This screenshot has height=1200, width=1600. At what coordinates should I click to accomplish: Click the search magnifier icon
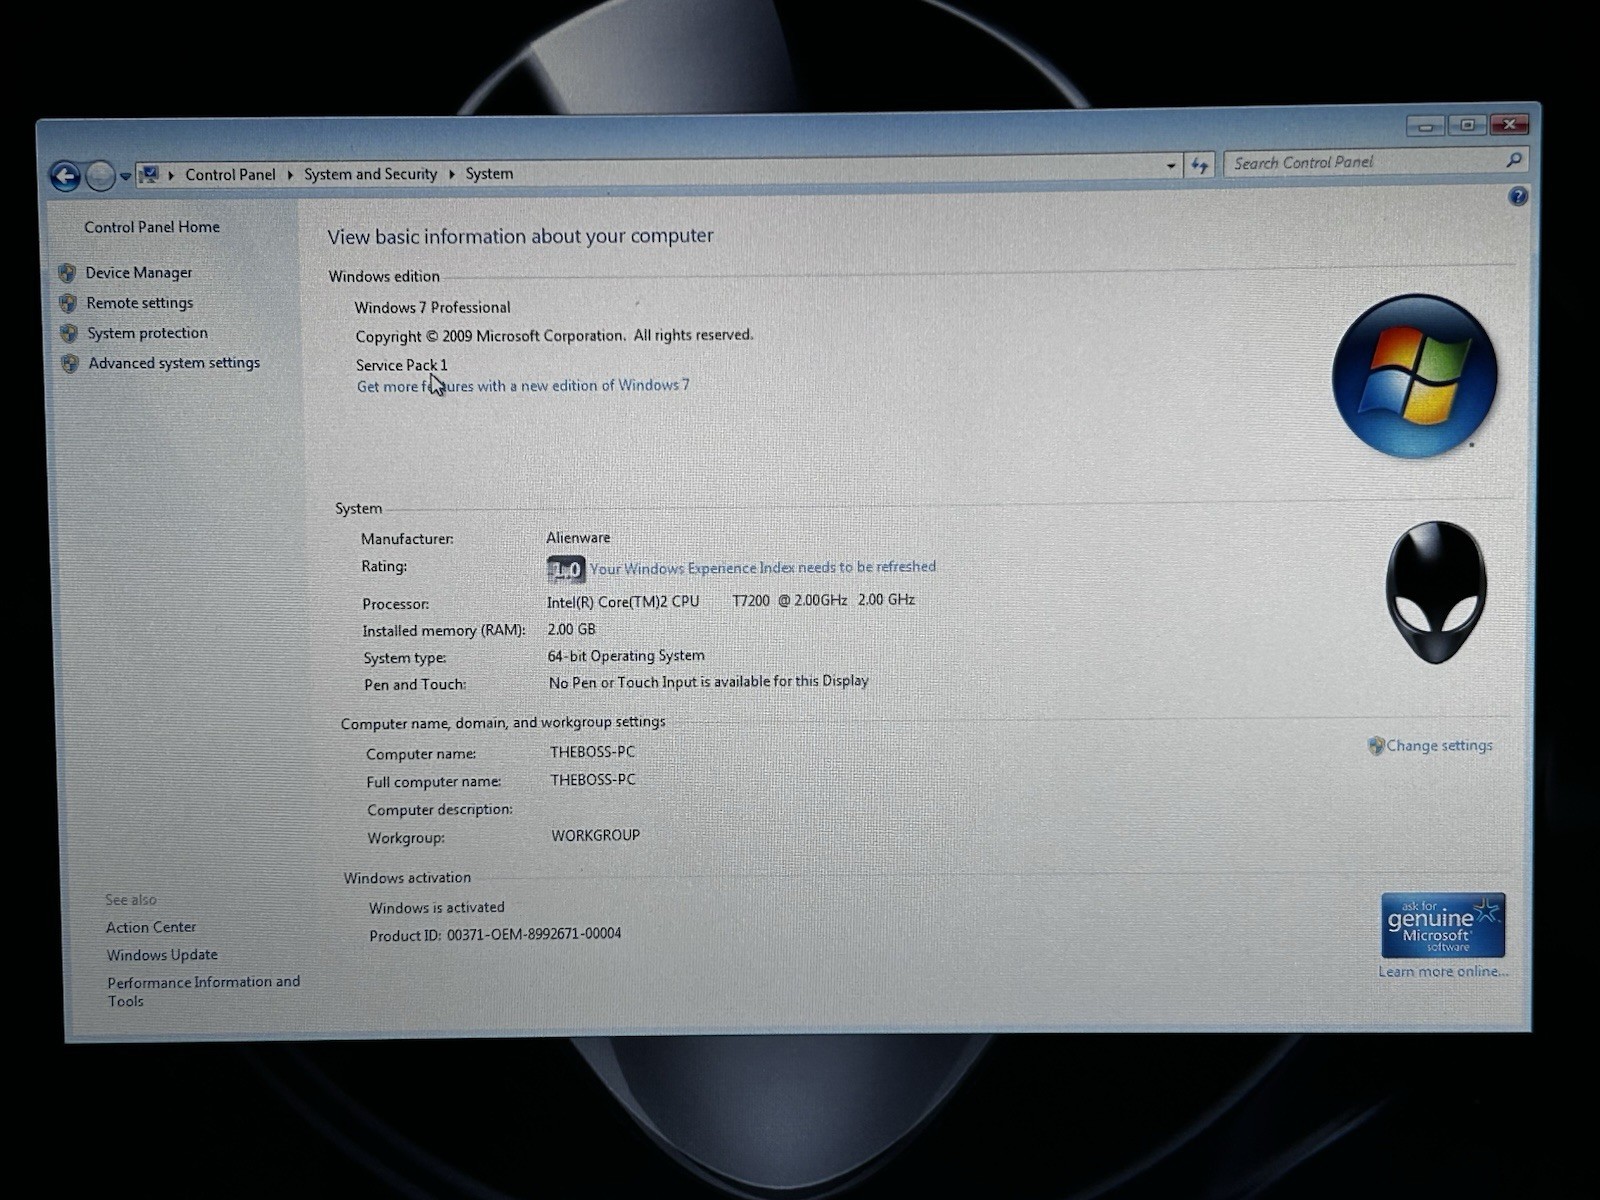click(x=1514, y=160)
